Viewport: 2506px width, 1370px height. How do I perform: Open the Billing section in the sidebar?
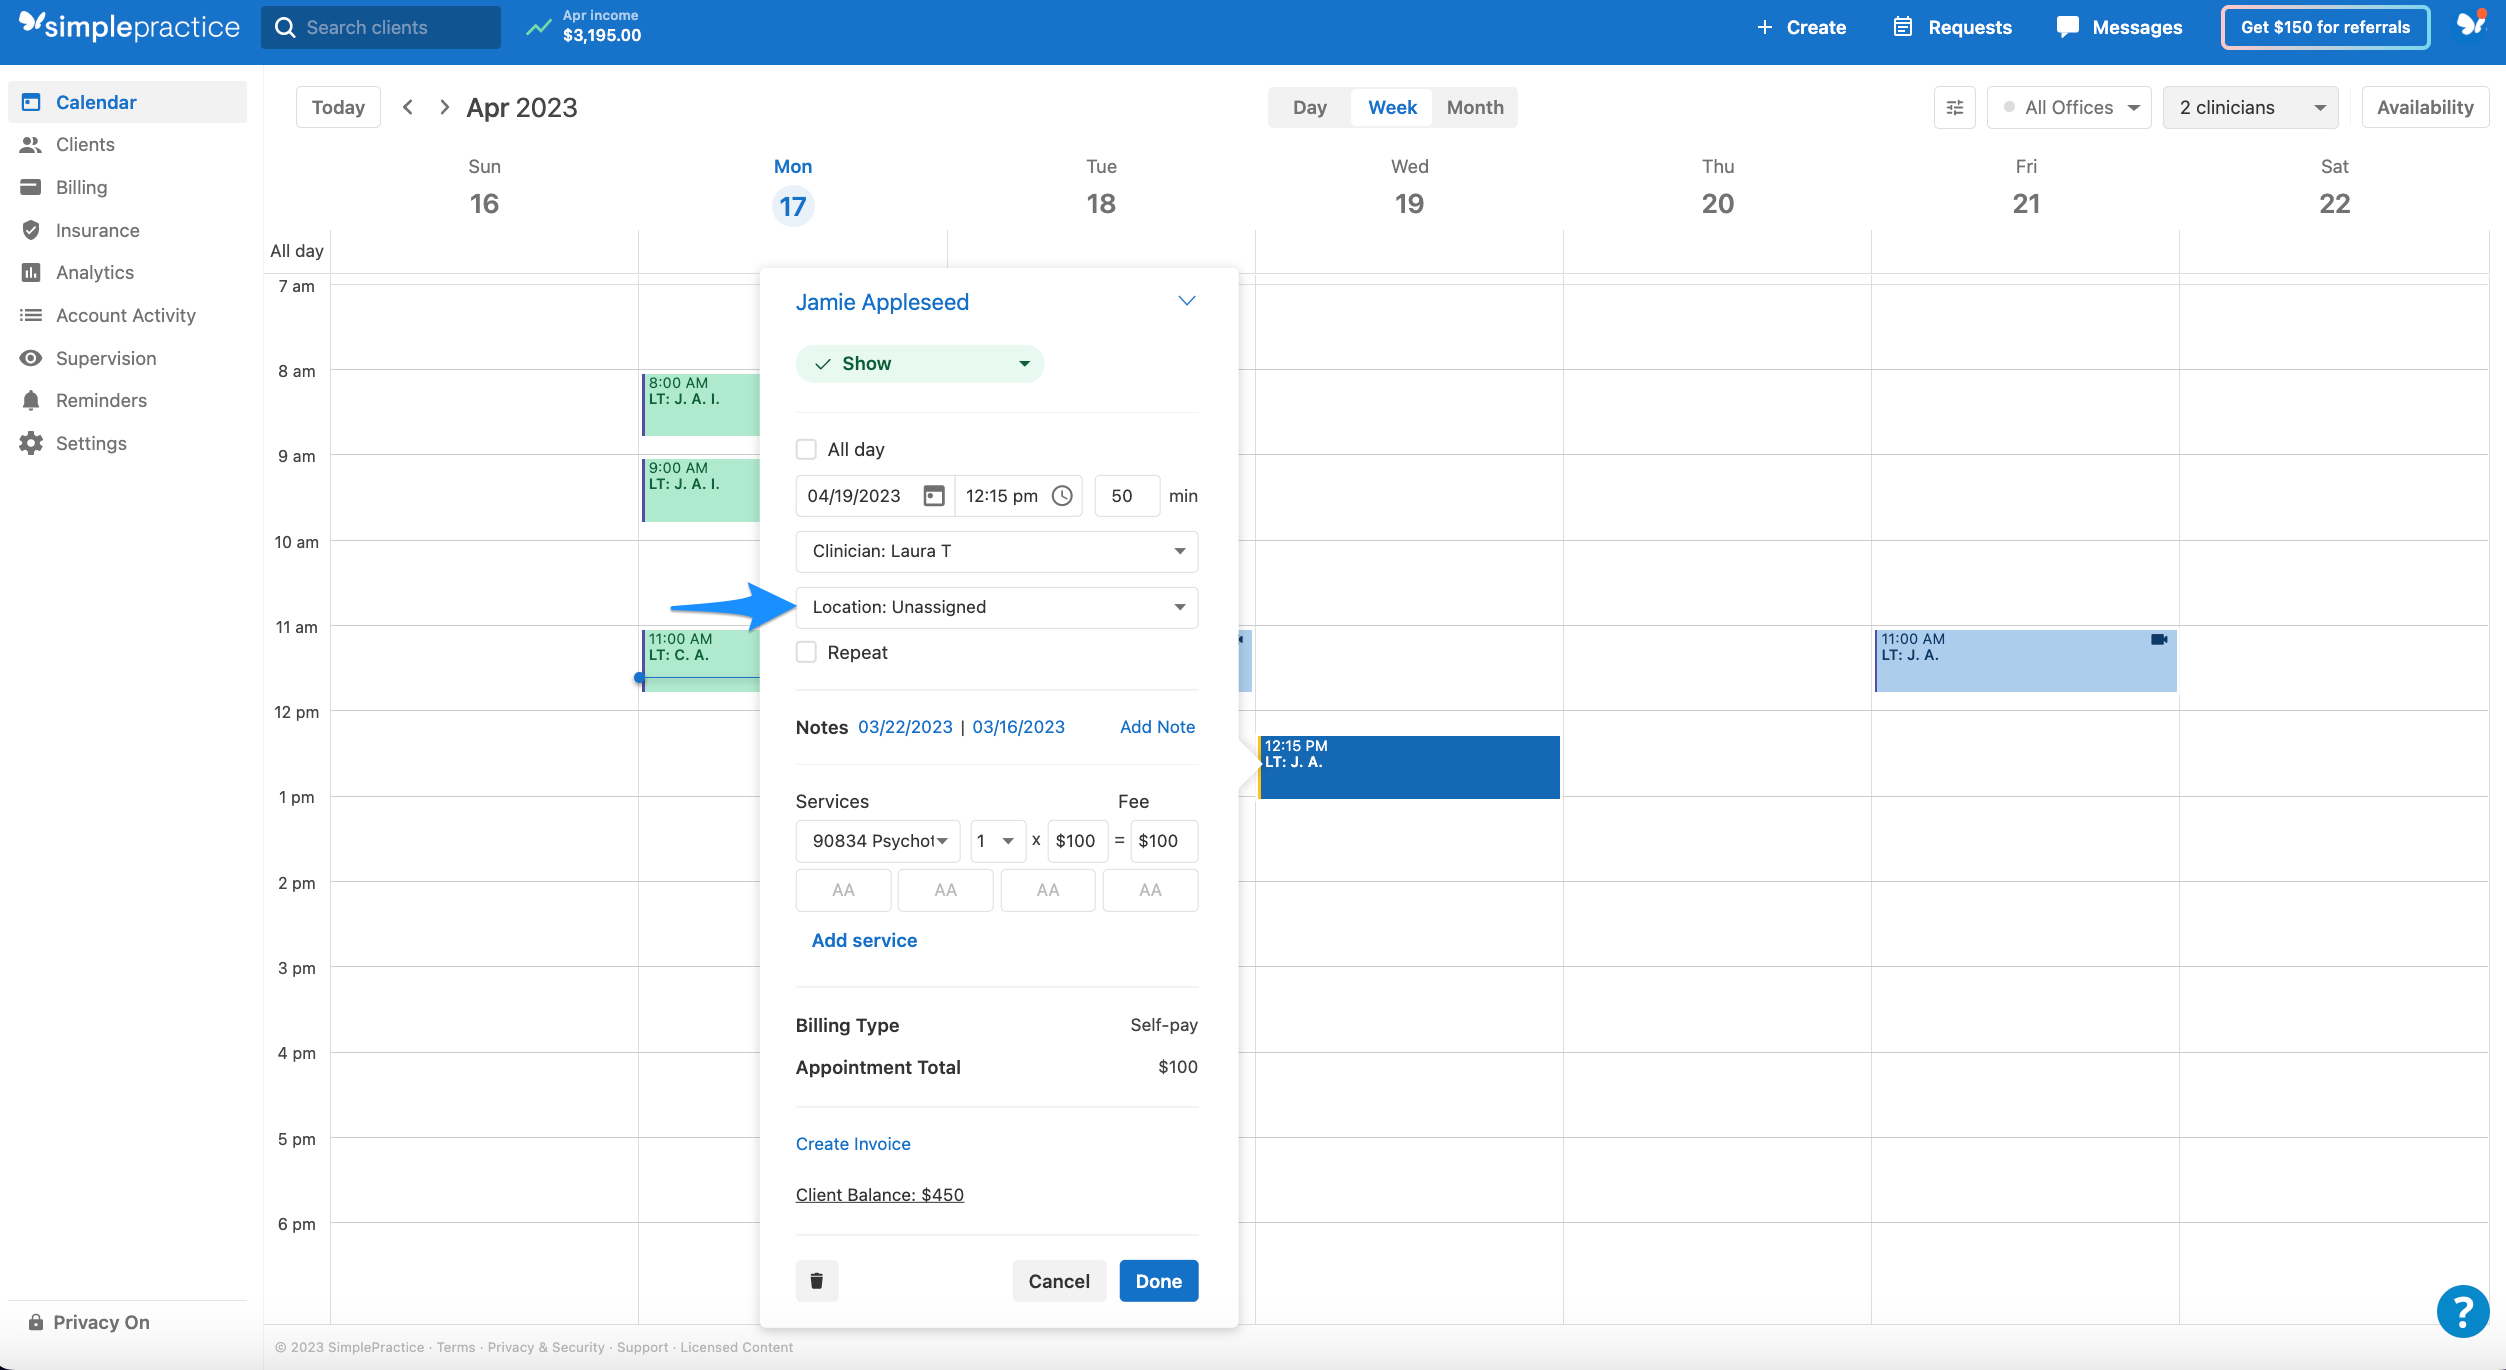(82, 187)
